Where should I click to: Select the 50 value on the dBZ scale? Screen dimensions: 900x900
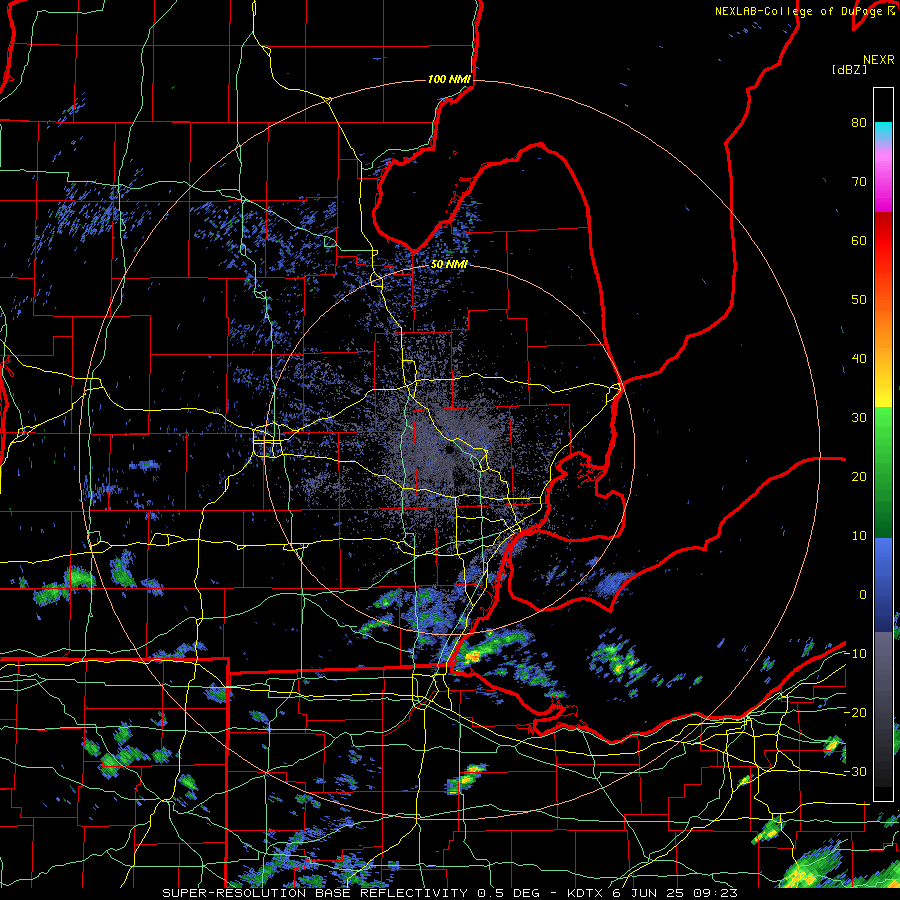pyautogui.click(x=859, y=300)
